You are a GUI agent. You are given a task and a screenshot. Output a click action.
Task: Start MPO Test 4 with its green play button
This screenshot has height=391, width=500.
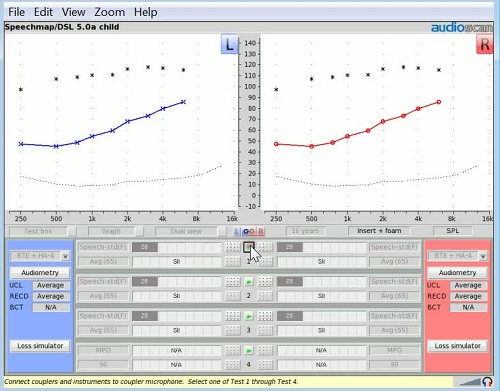tap(249, 350)
